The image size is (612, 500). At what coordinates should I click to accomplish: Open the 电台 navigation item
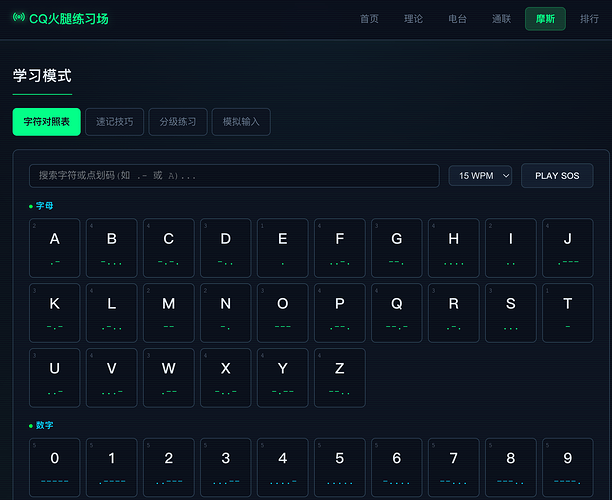click(457, 19)
